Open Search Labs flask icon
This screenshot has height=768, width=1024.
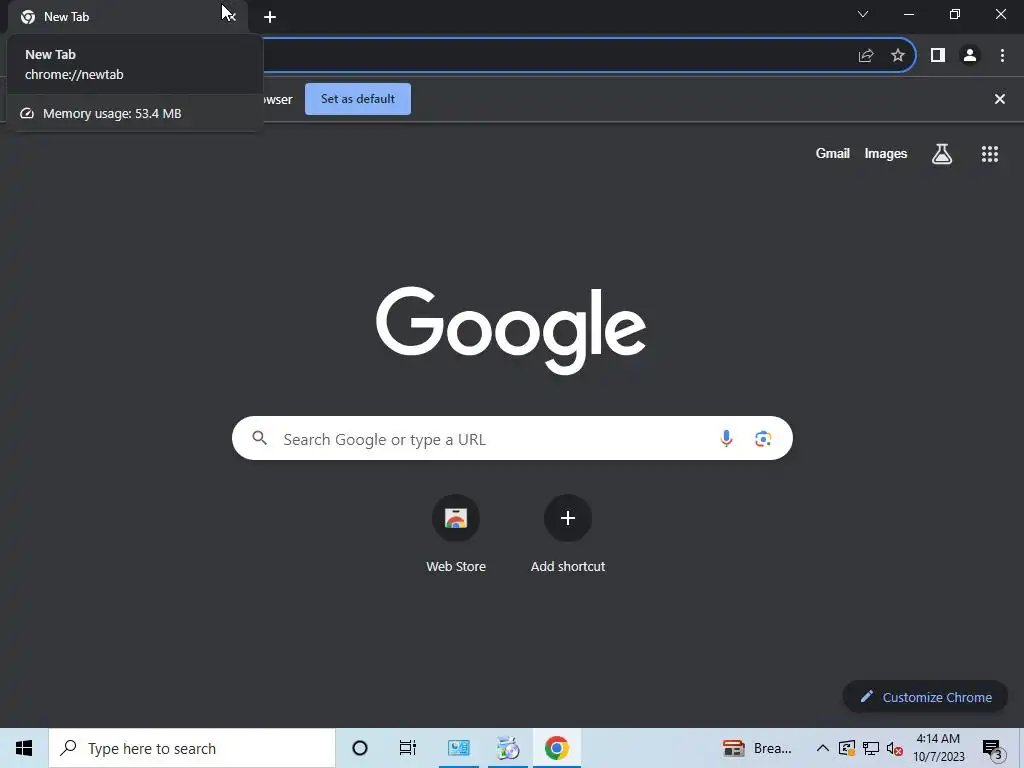(x=942, y=154)
